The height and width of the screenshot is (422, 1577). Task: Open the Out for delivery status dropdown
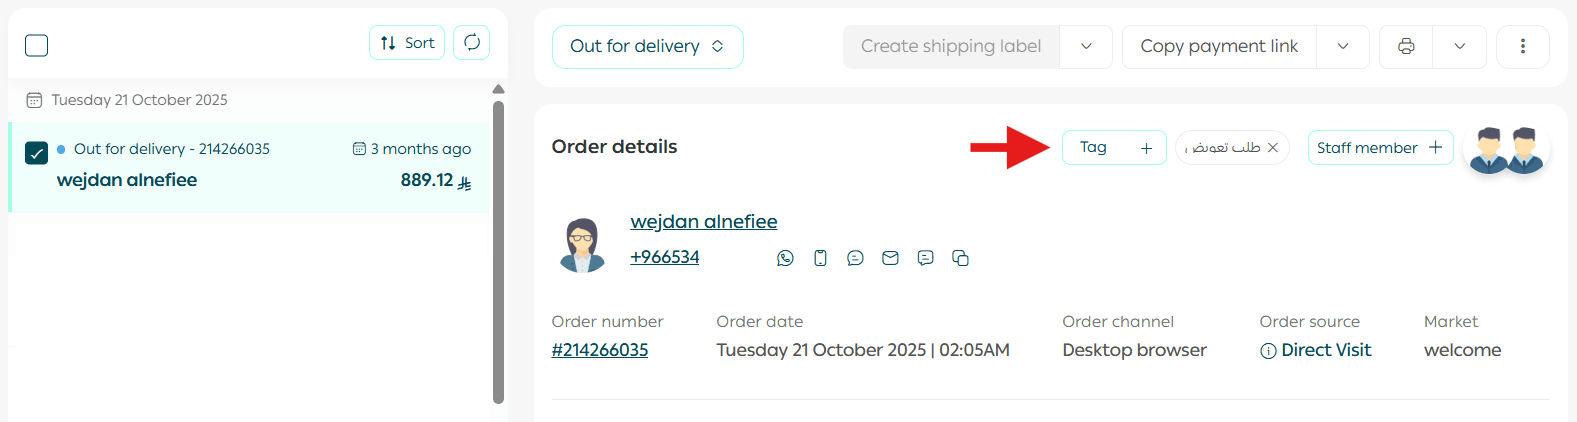(x=647, y=47)
